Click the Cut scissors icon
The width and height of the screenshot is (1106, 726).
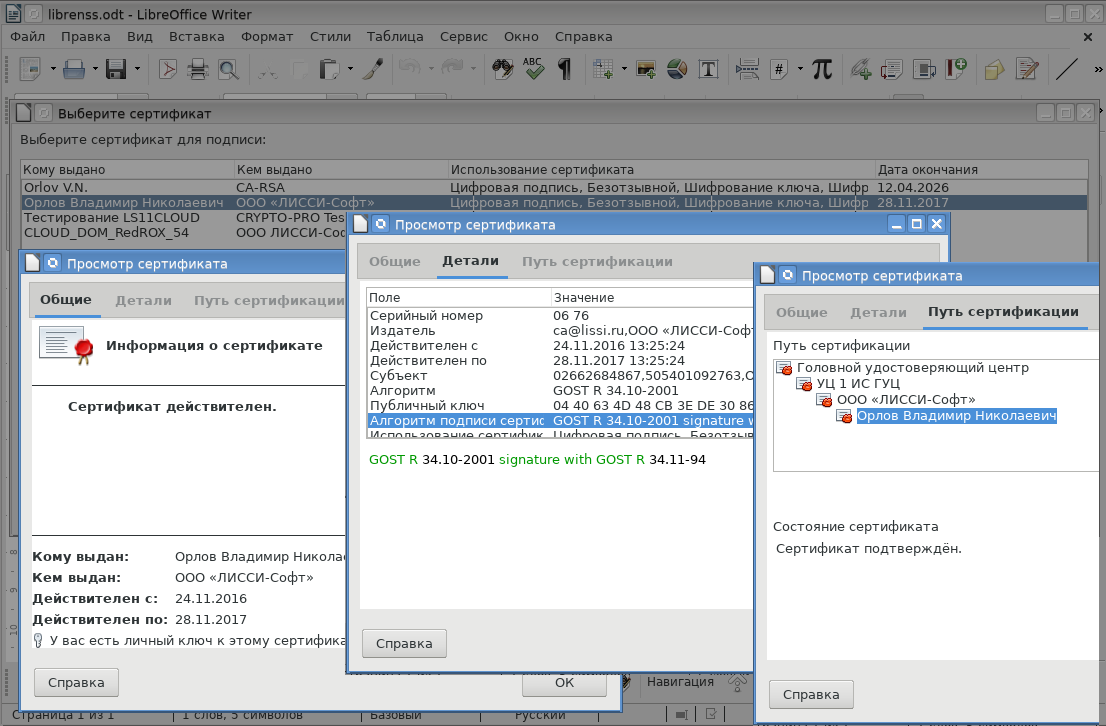pyautogui.click(x=267, y=69)
